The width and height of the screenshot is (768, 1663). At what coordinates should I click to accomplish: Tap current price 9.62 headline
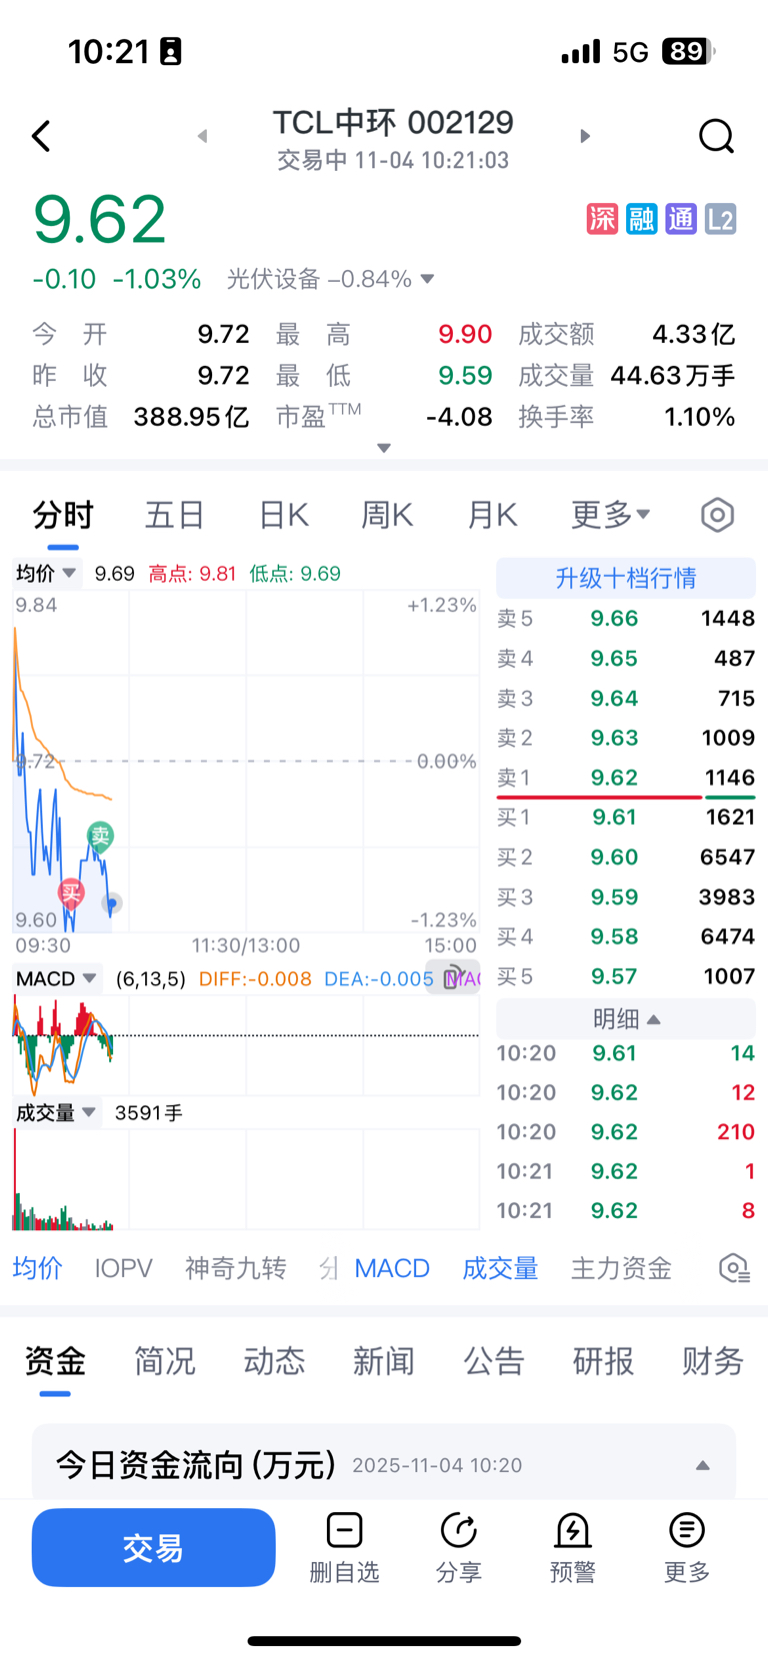coord(99,220)
